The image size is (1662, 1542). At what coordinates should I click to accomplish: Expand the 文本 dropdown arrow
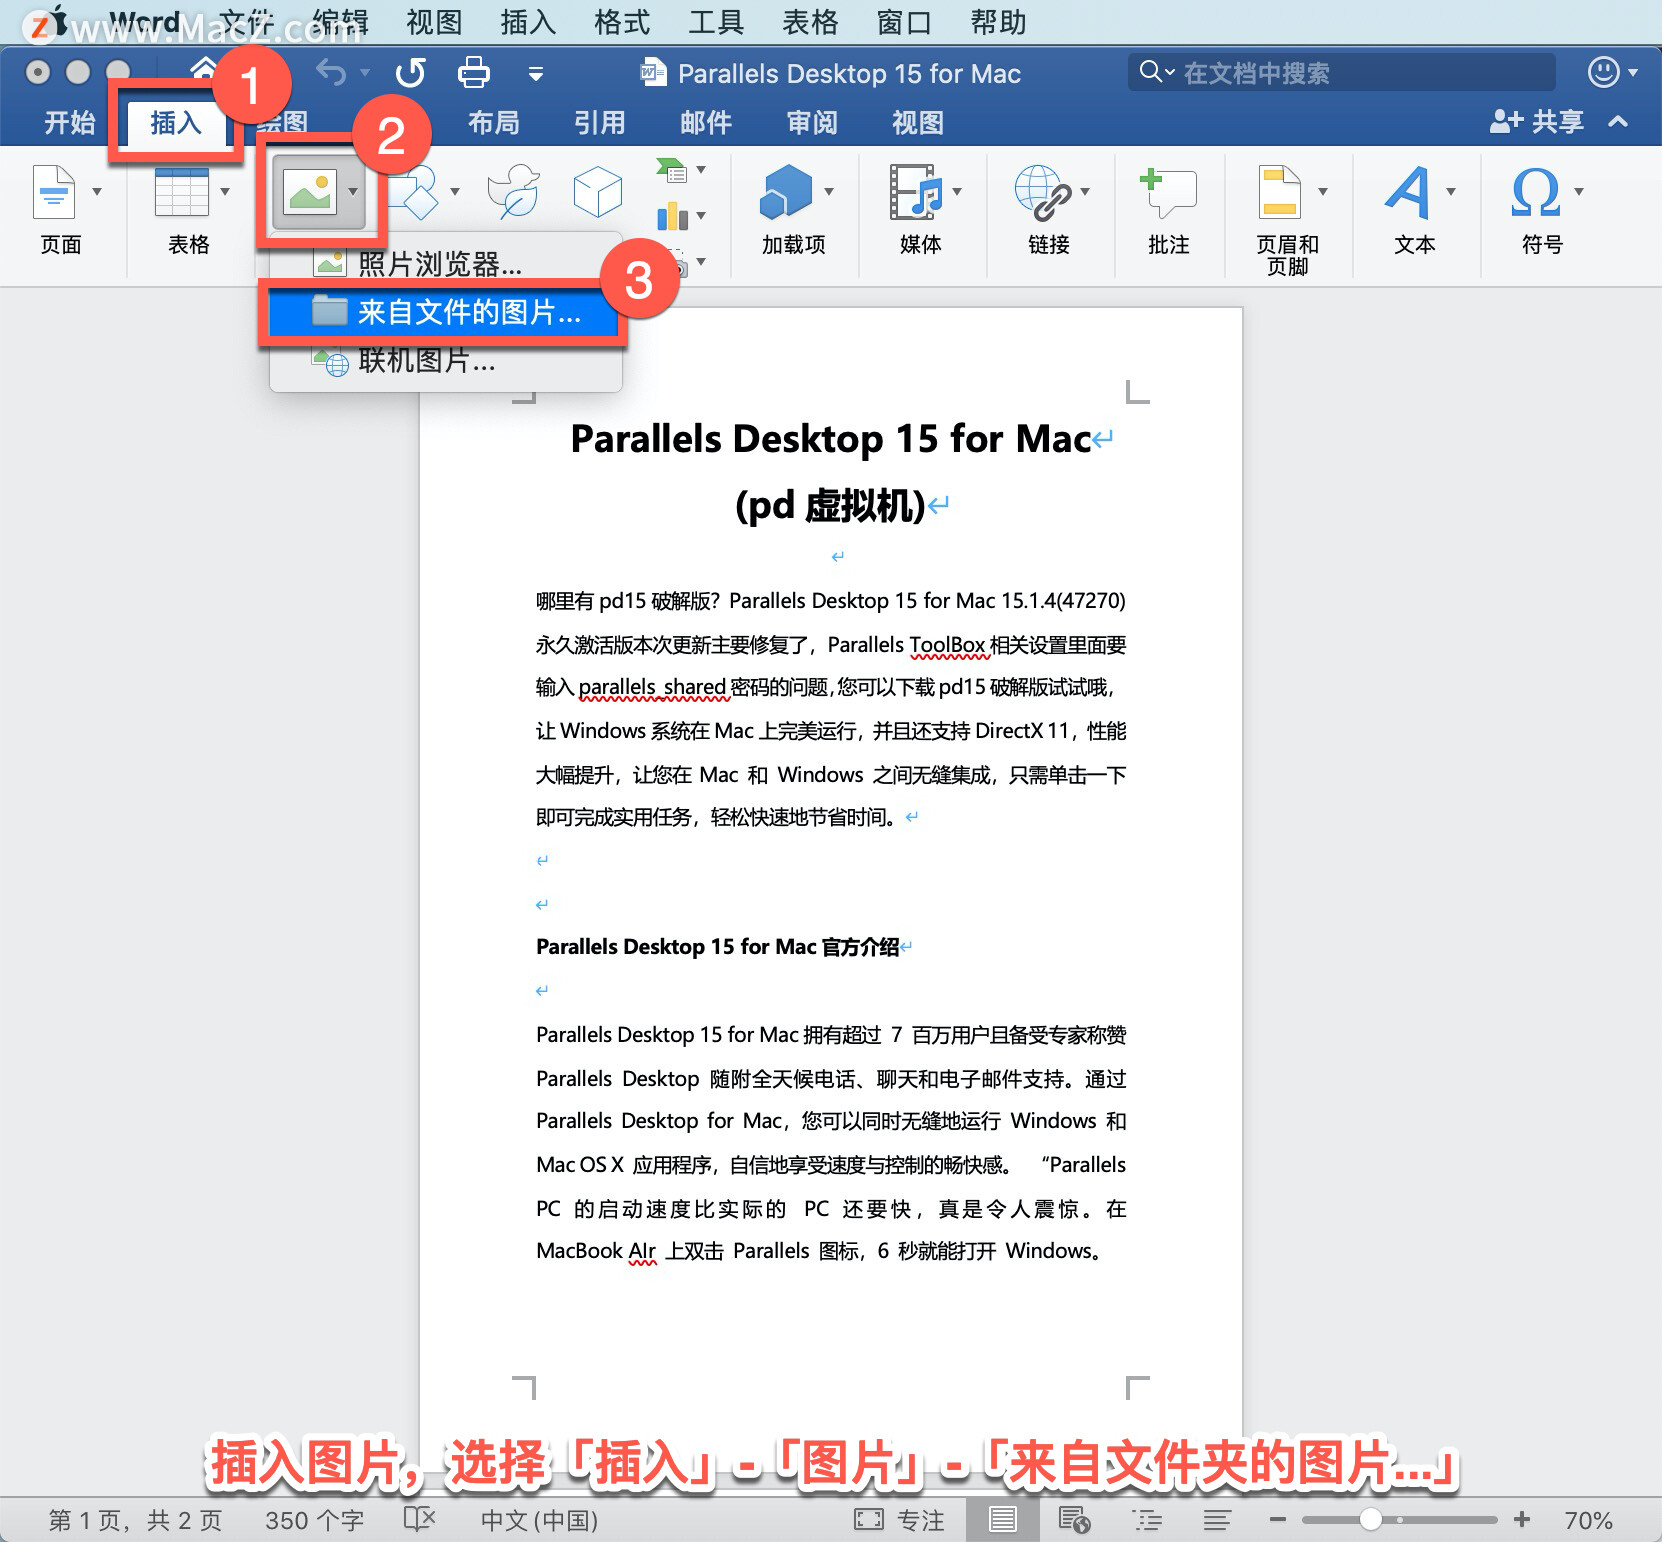1451,191
